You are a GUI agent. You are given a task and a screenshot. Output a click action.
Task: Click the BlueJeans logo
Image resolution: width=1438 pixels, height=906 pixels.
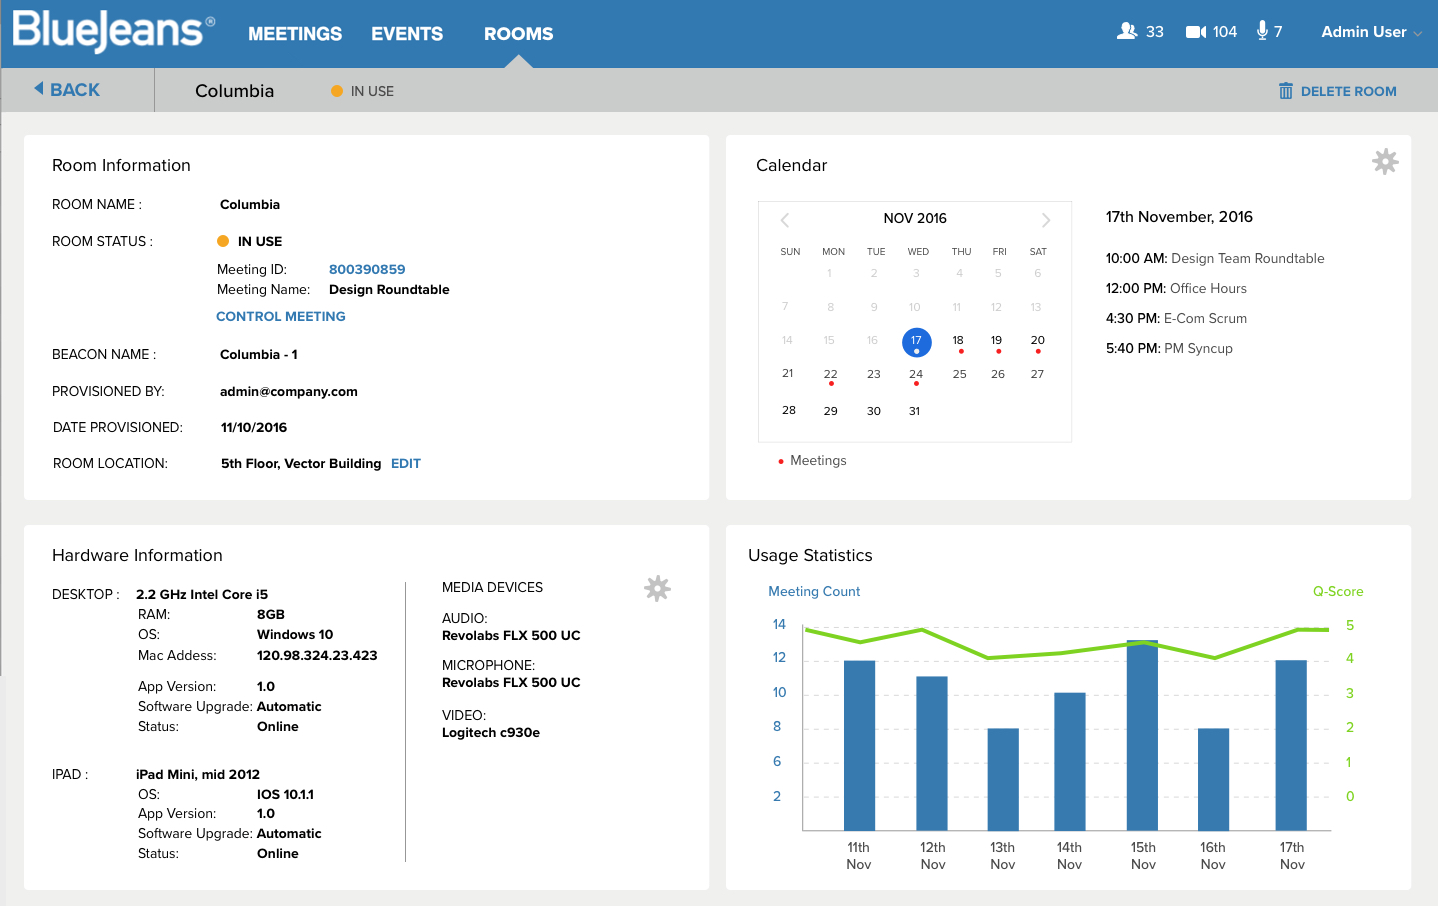click(113, 31)
